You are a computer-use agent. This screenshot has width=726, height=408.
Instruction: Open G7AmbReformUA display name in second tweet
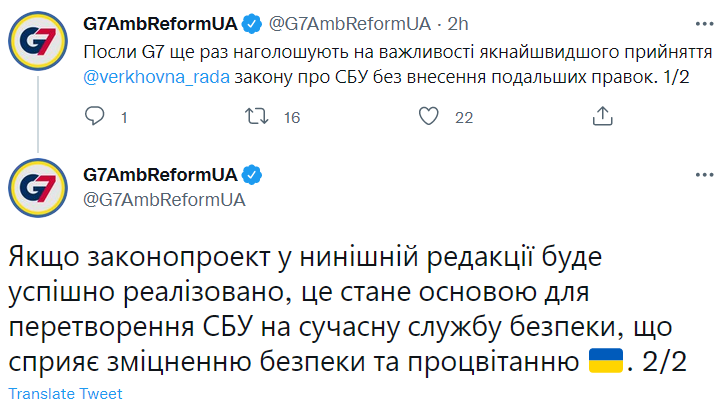click(x=160, y=174)
